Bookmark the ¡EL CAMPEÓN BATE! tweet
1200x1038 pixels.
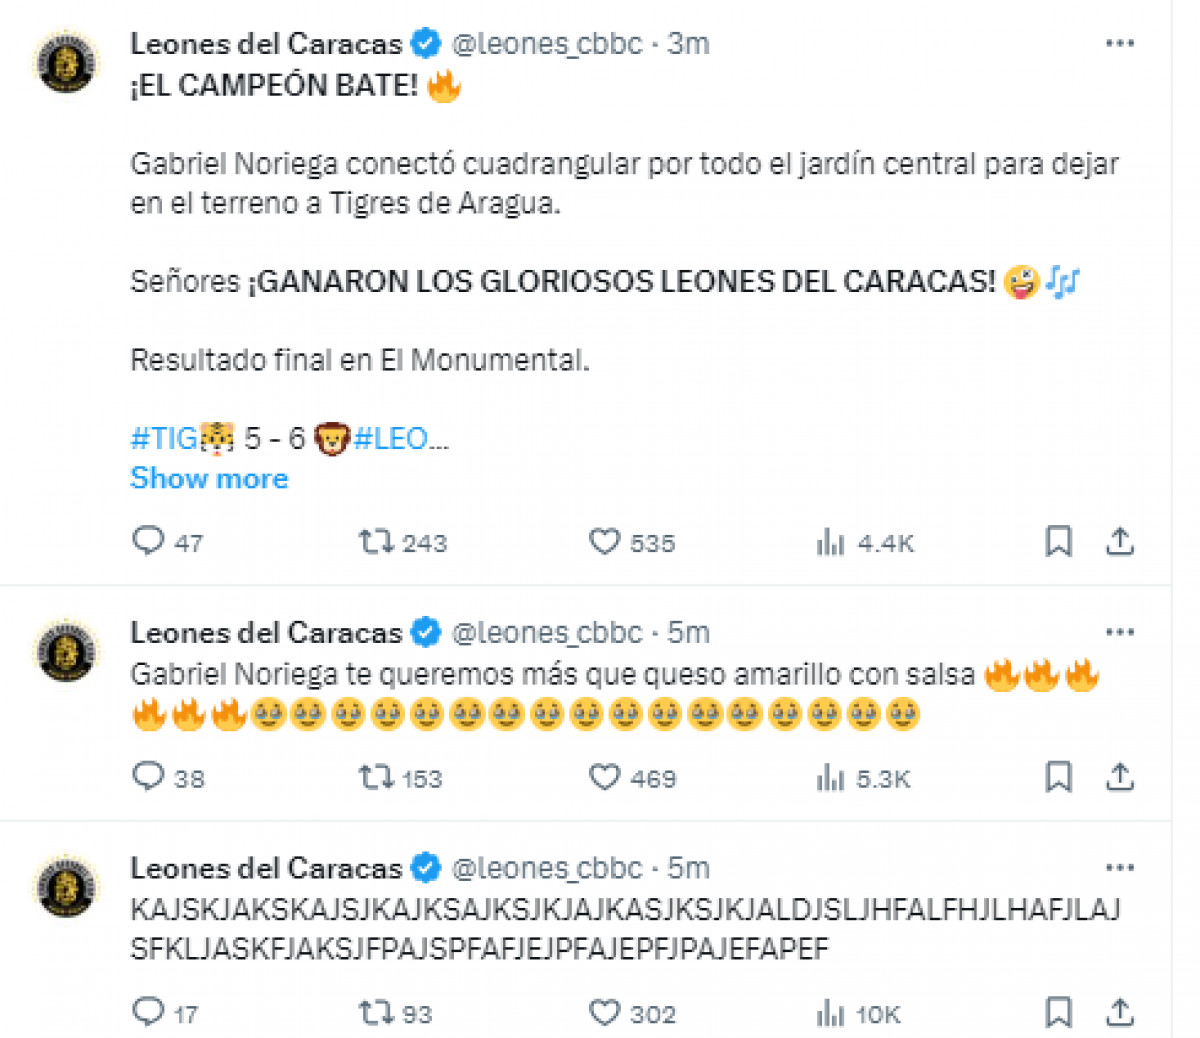coord(1058,541)
